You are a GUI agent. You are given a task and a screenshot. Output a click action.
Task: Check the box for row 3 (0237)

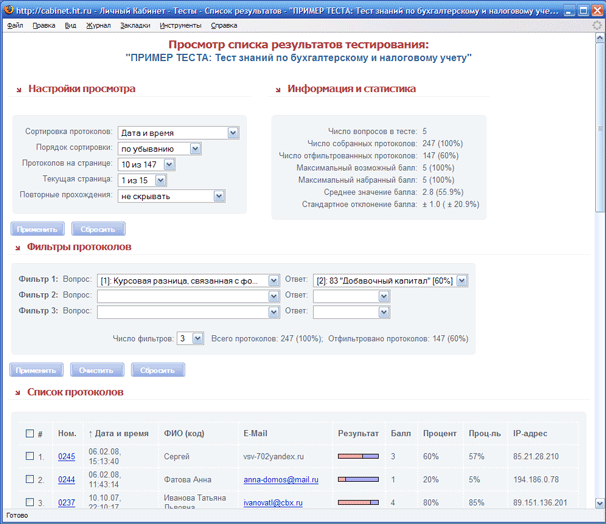click(x=30, y=502)
